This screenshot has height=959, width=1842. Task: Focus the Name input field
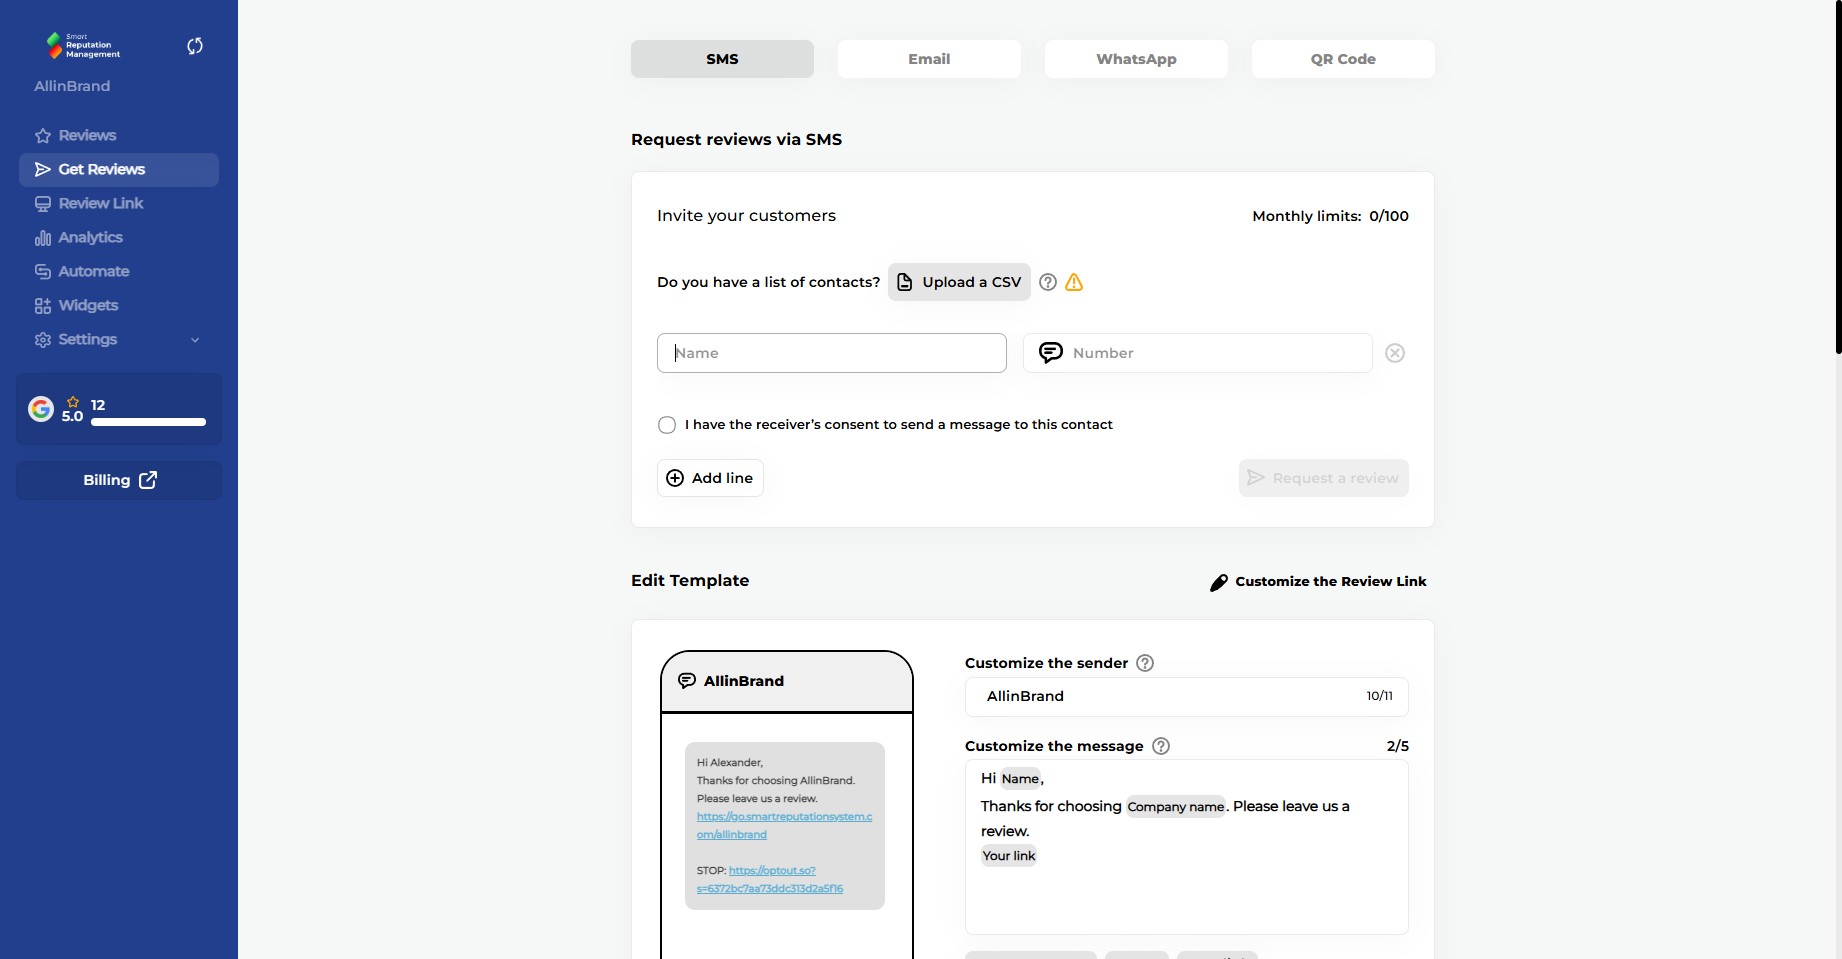coord(831,353)
